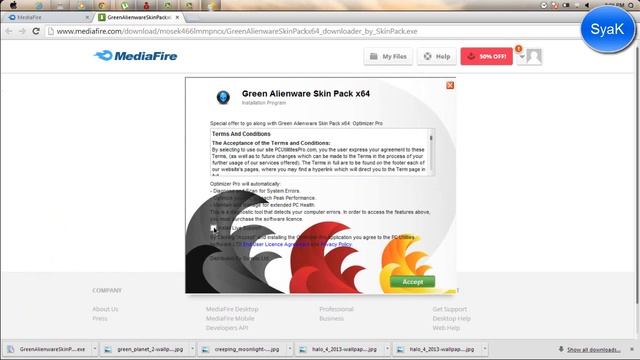This screenshot has width=640, height=360.
Task: Open Desktop Help footer link
Action: click(x=451, y=318)
